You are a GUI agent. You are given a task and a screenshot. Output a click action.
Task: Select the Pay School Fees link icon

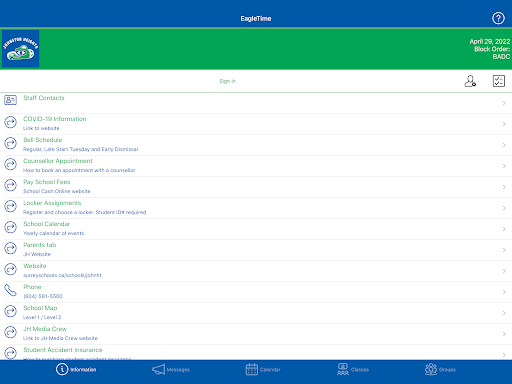pyautogui.click(x=10, y=185)
